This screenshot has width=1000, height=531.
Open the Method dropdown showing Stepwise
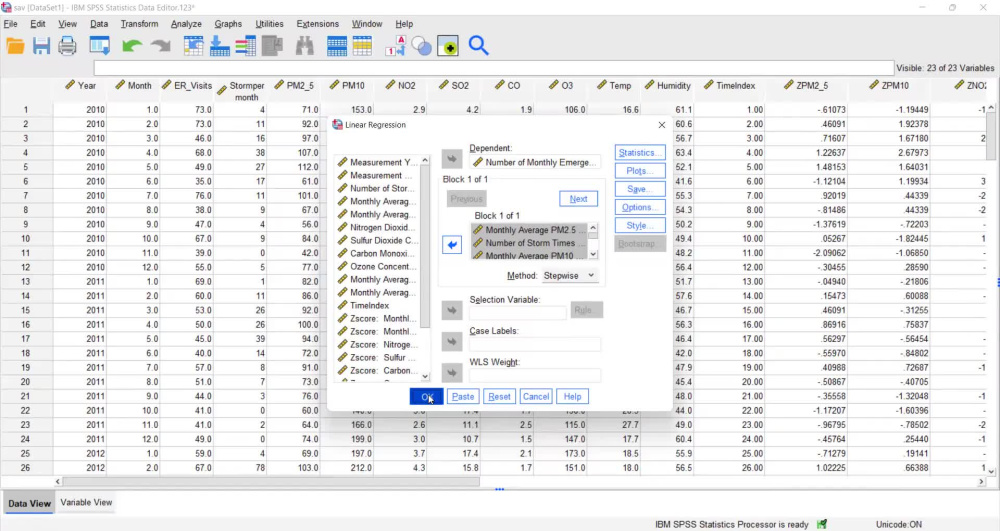(569, 275)
